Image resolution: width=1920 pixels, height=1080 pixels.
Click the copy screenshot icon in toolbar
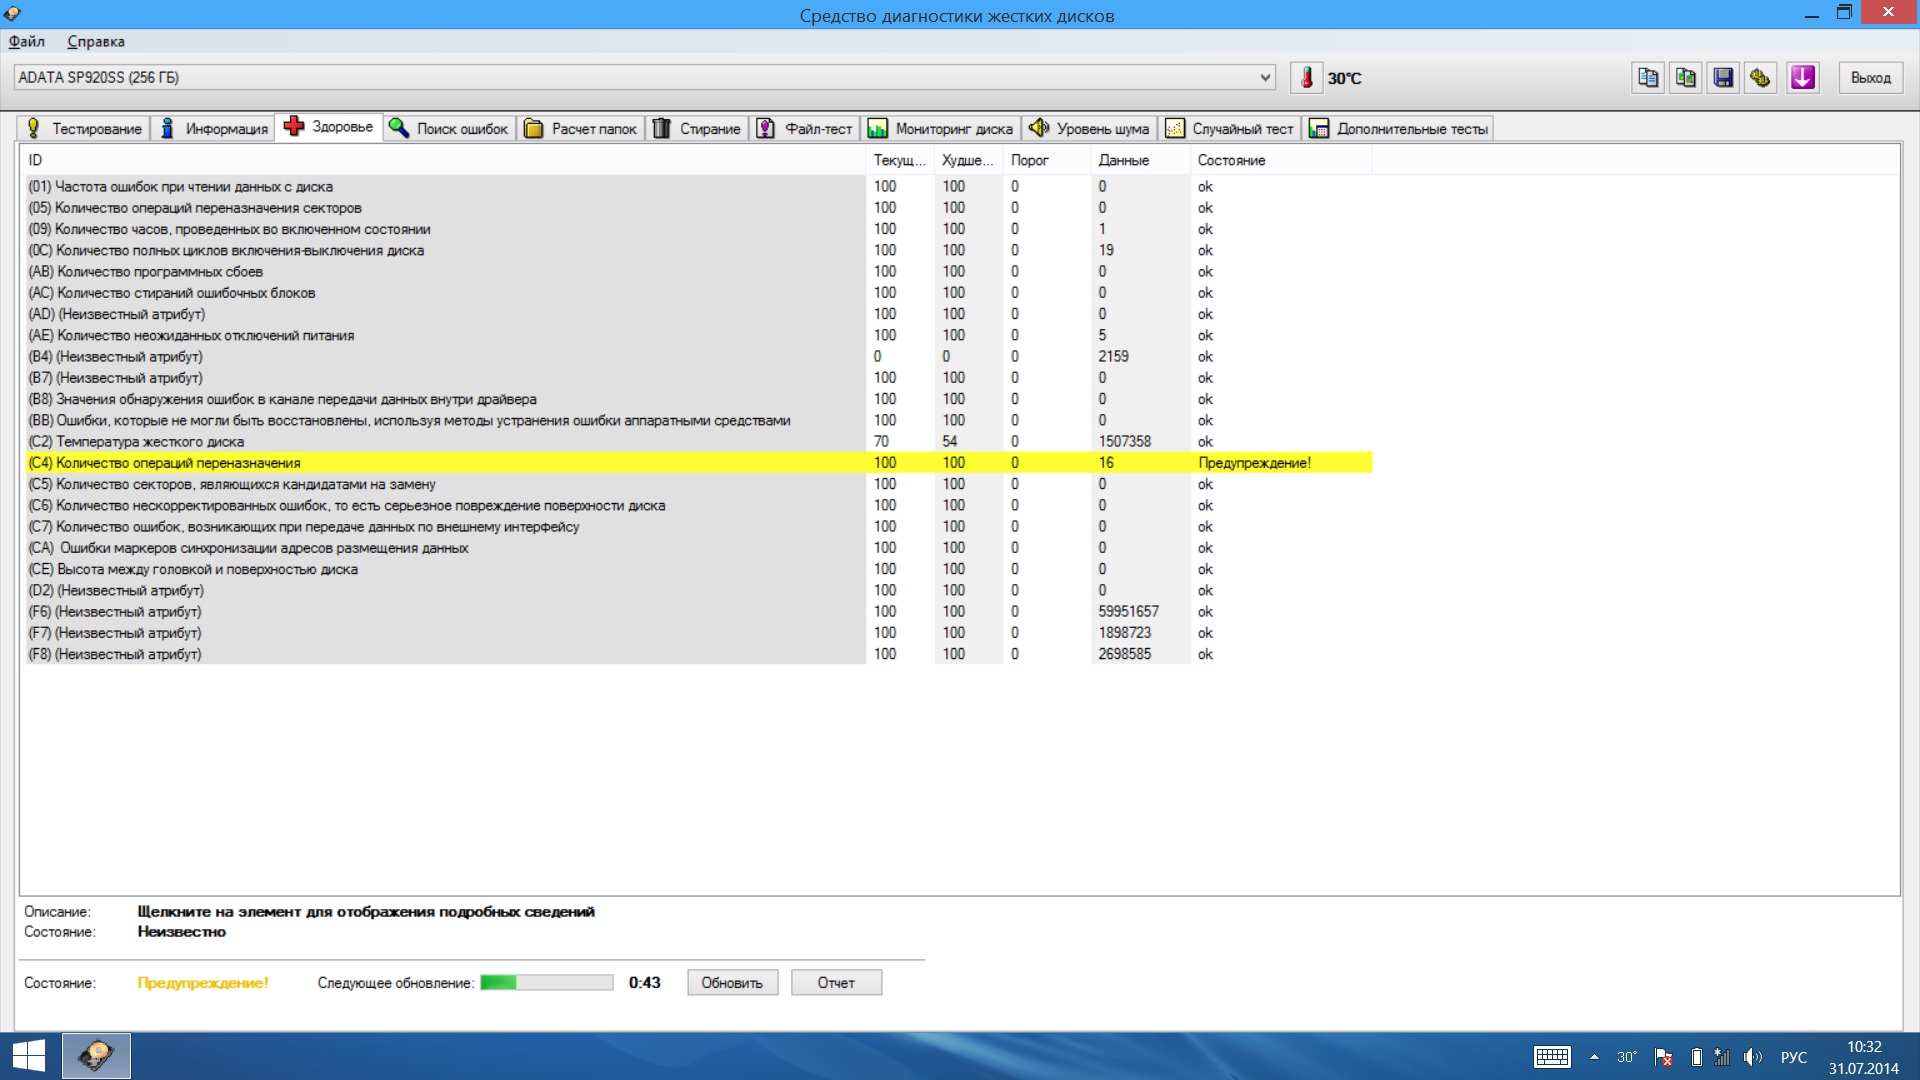[1686, 78]
